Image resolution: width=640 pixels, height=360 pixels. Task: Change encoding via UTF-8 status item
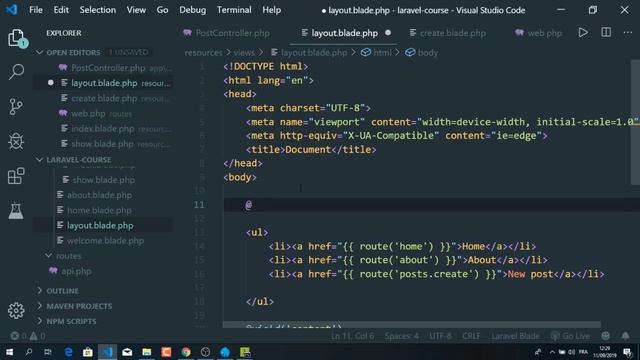click(440, 336)
